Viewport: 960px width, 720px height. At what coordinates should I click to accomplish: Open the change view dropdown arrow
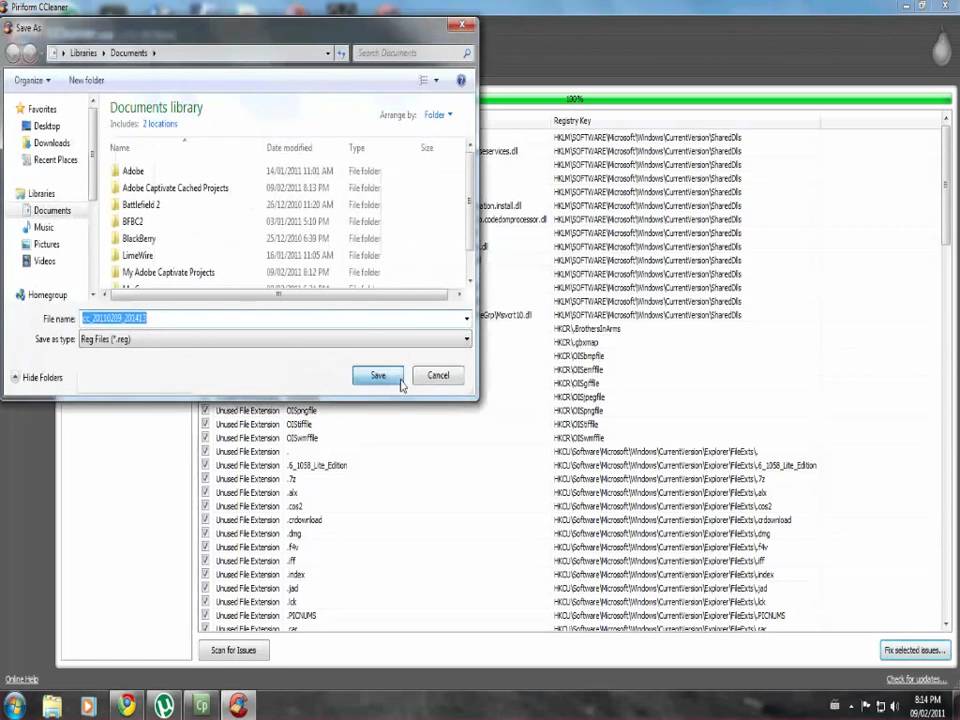tap(437, 80)
